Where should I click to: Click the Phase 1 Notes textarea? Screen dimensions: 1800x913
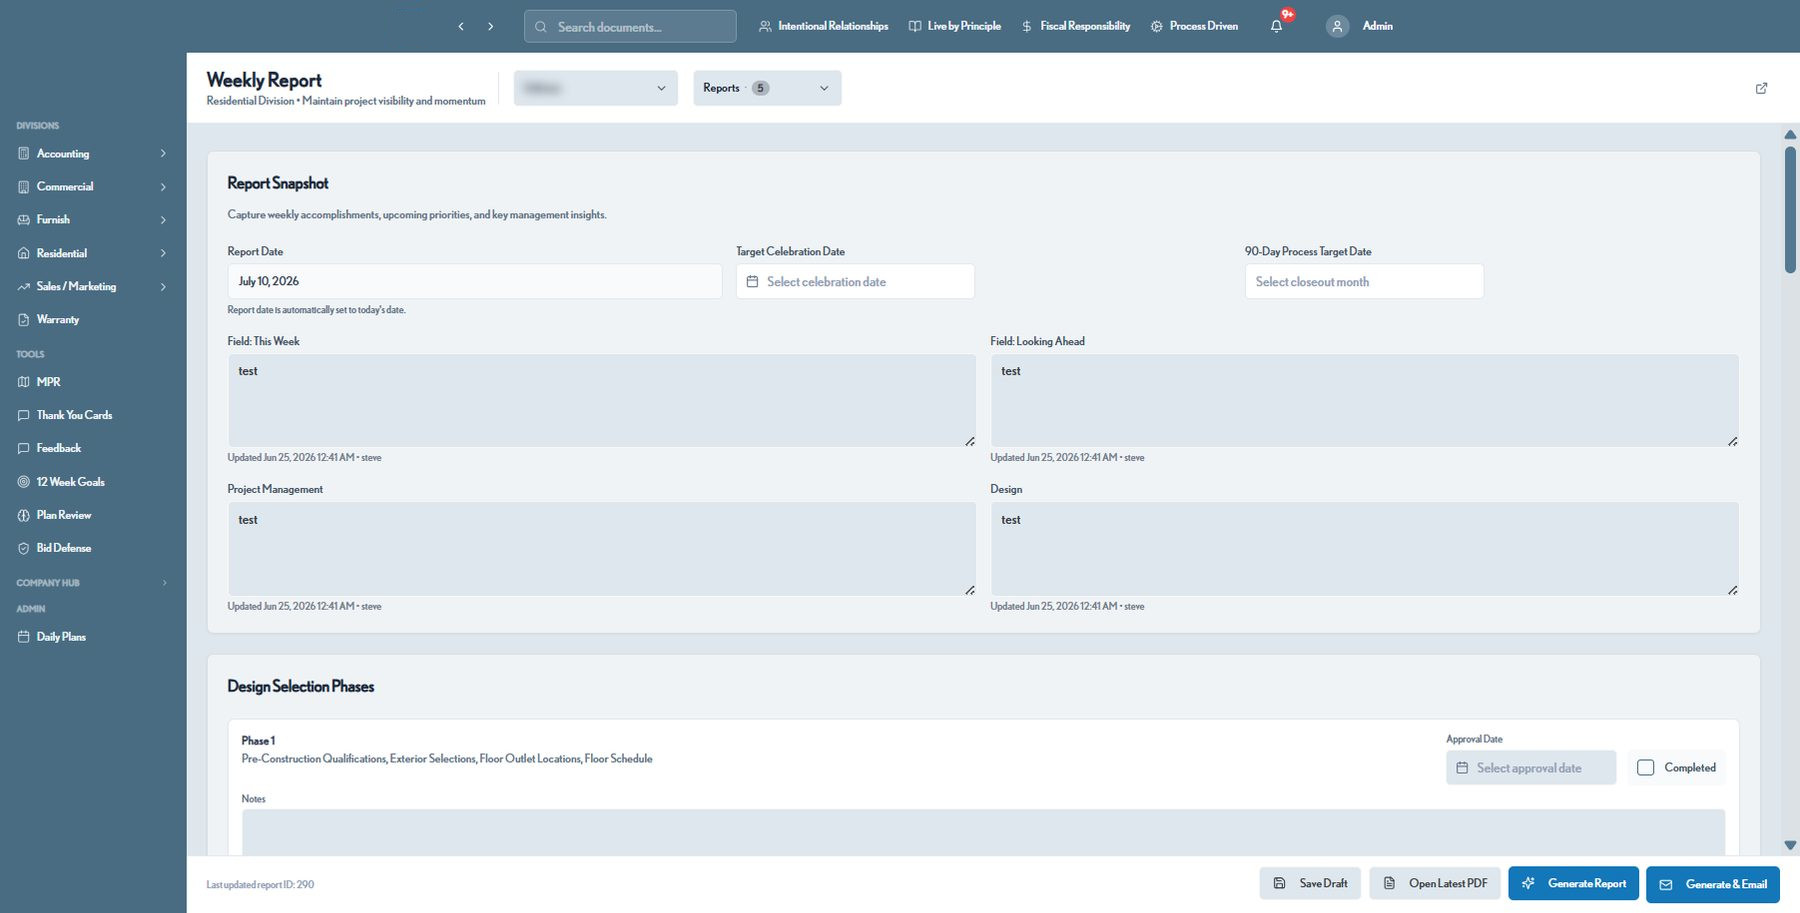click(x=983, y=832)
